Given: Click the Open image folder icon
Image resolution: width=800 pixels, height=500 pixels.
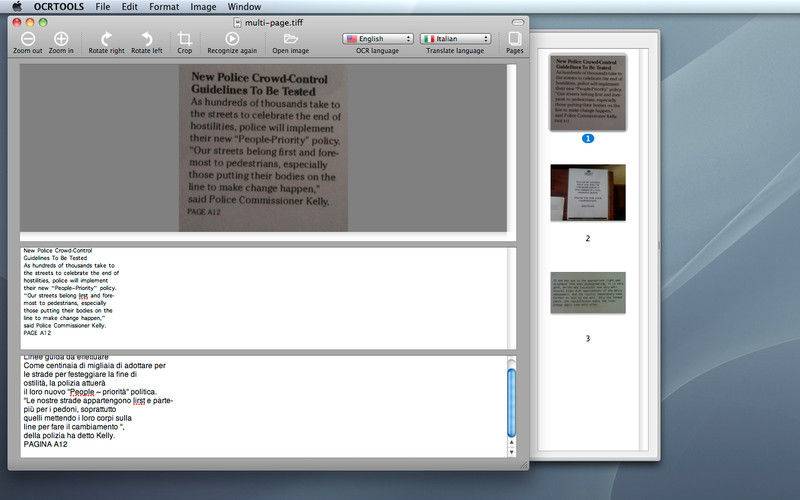Looking at the screenshot, I should 291,39.
